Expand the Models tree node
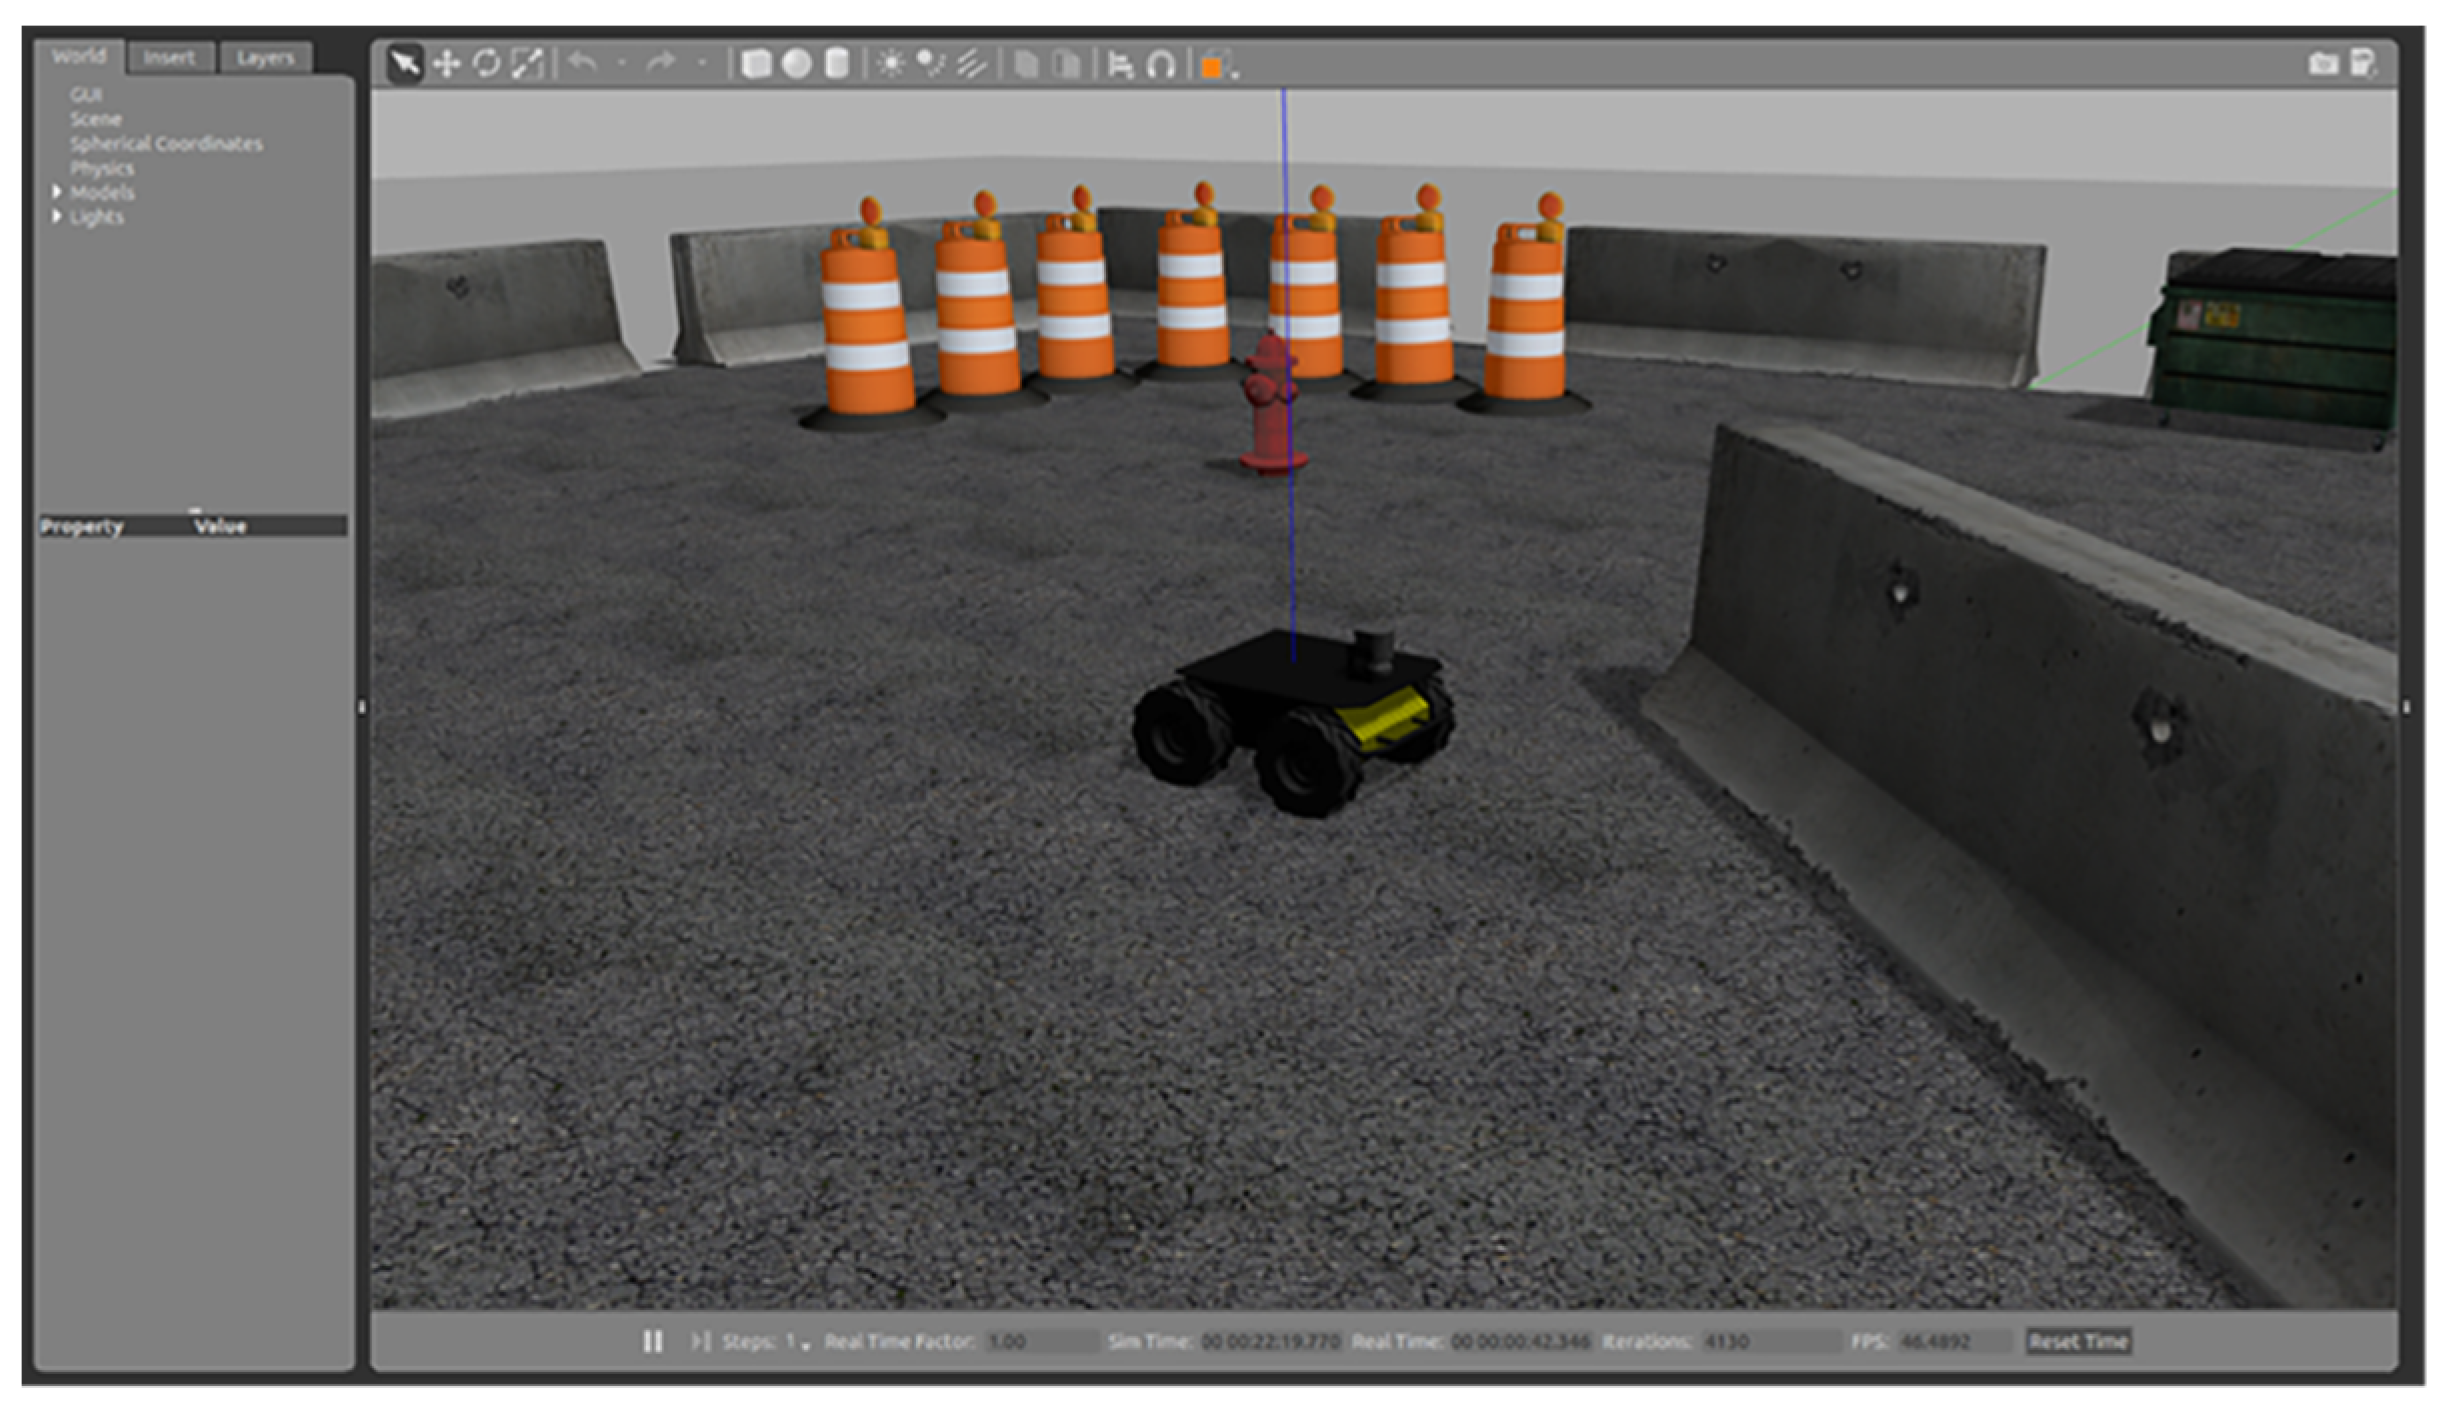 [57, 192]
